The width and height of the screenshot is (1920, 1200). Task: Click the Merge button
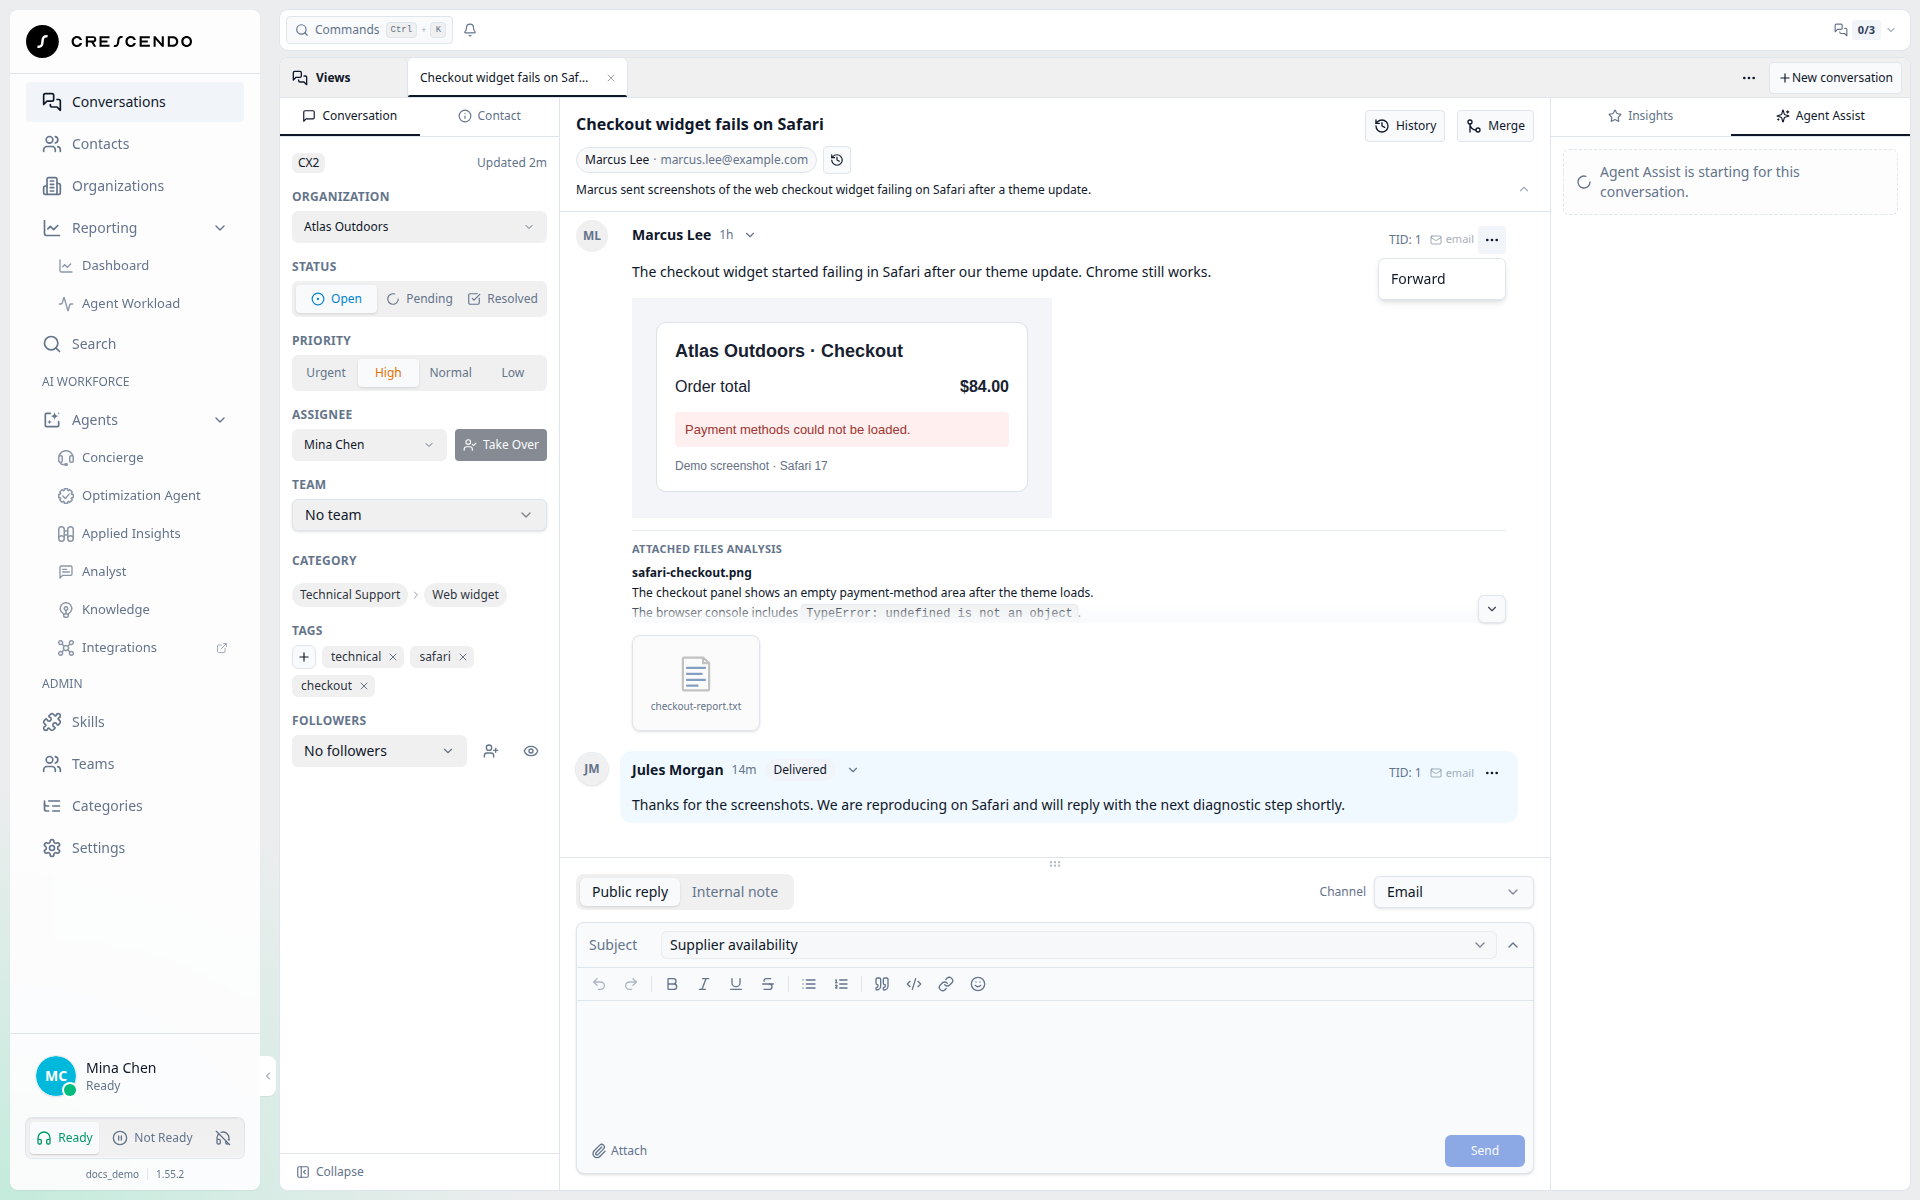pos(1495,126)
